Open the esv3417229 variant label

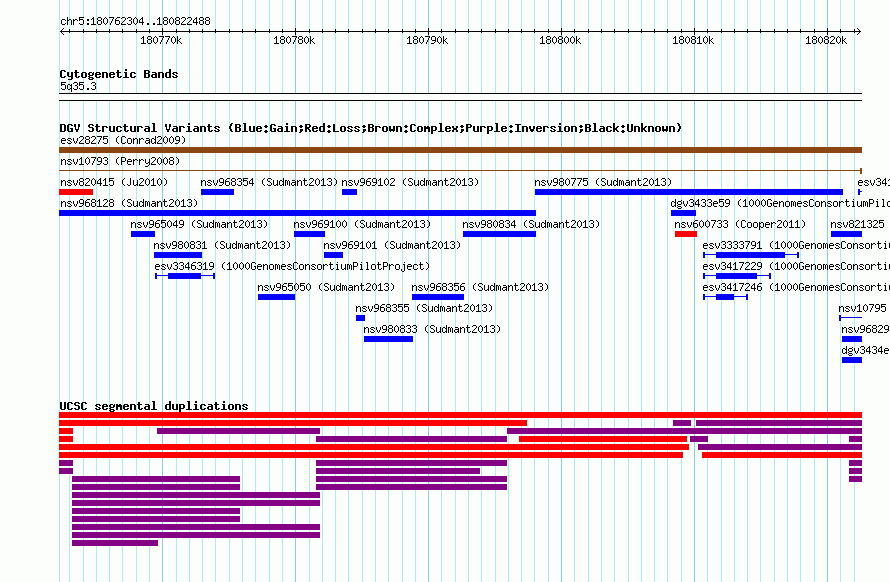click(796, 266)
